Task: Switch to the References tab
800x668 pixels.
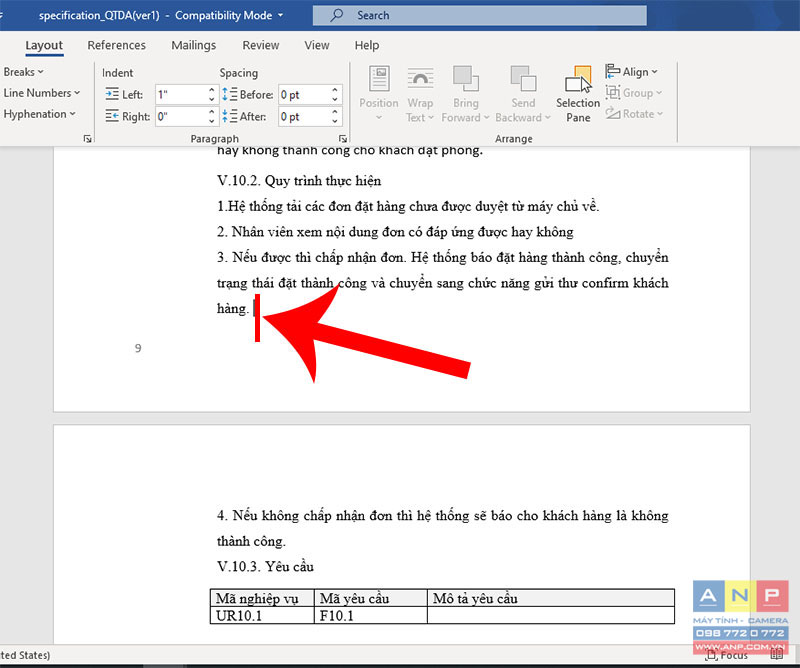Action: point(116,45)
